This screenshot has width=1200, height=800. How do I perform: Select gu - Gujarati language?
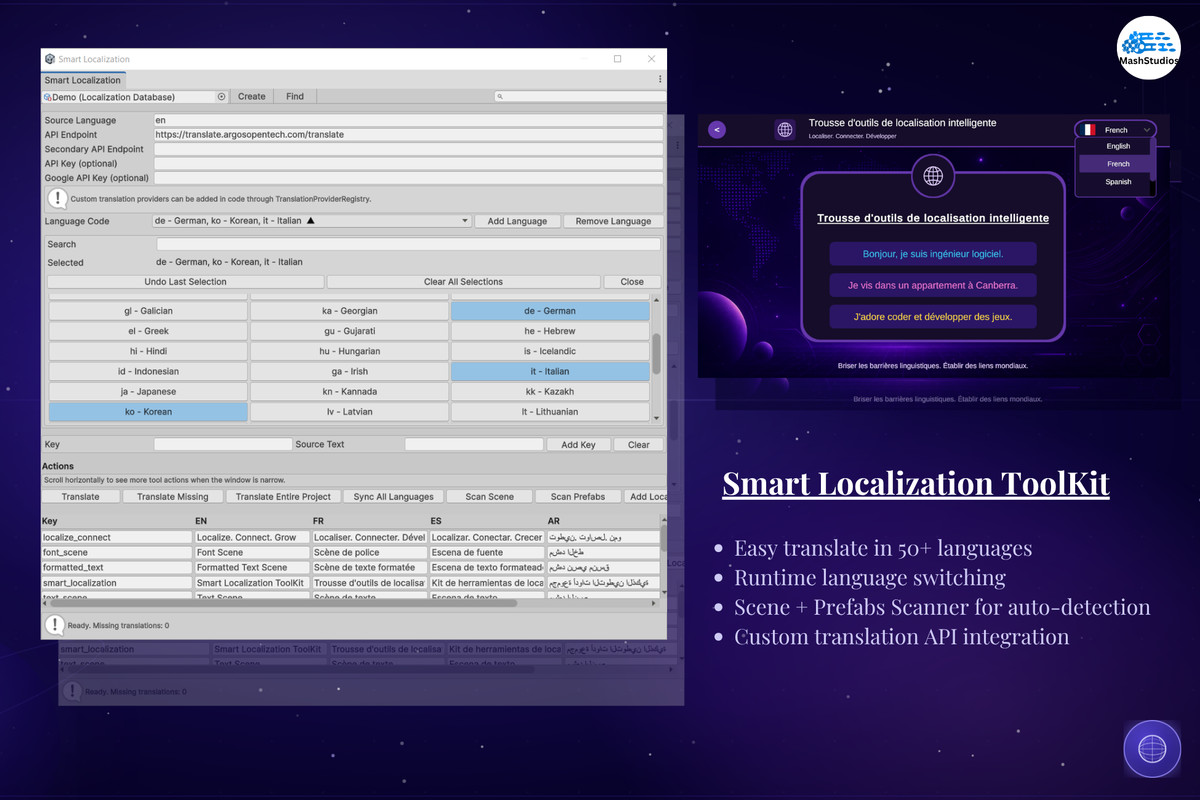pos(349,331)
